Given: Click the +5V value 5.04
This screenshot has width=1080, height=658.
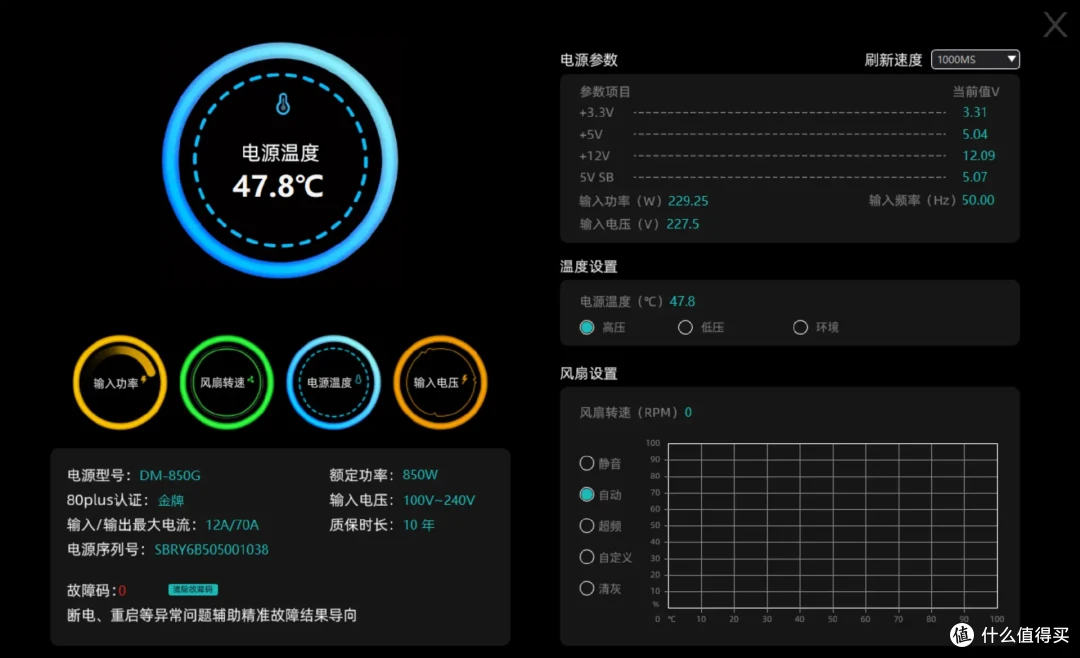Looking at the screenshot, I should 975,134.
